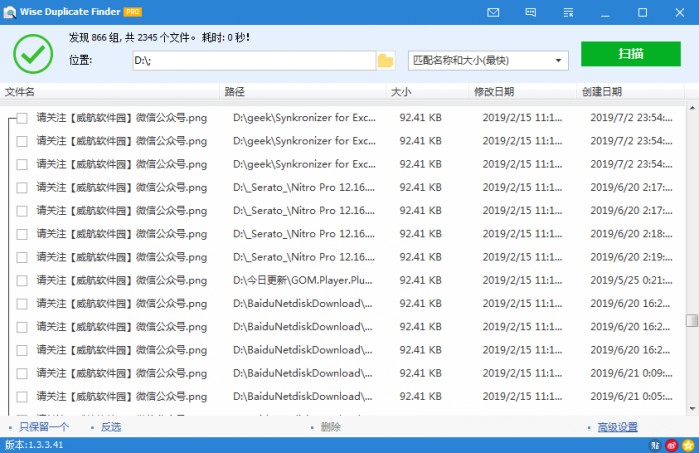Open the mail envelope icon in title bar
The image size is (699, 453).
[493, 12]
